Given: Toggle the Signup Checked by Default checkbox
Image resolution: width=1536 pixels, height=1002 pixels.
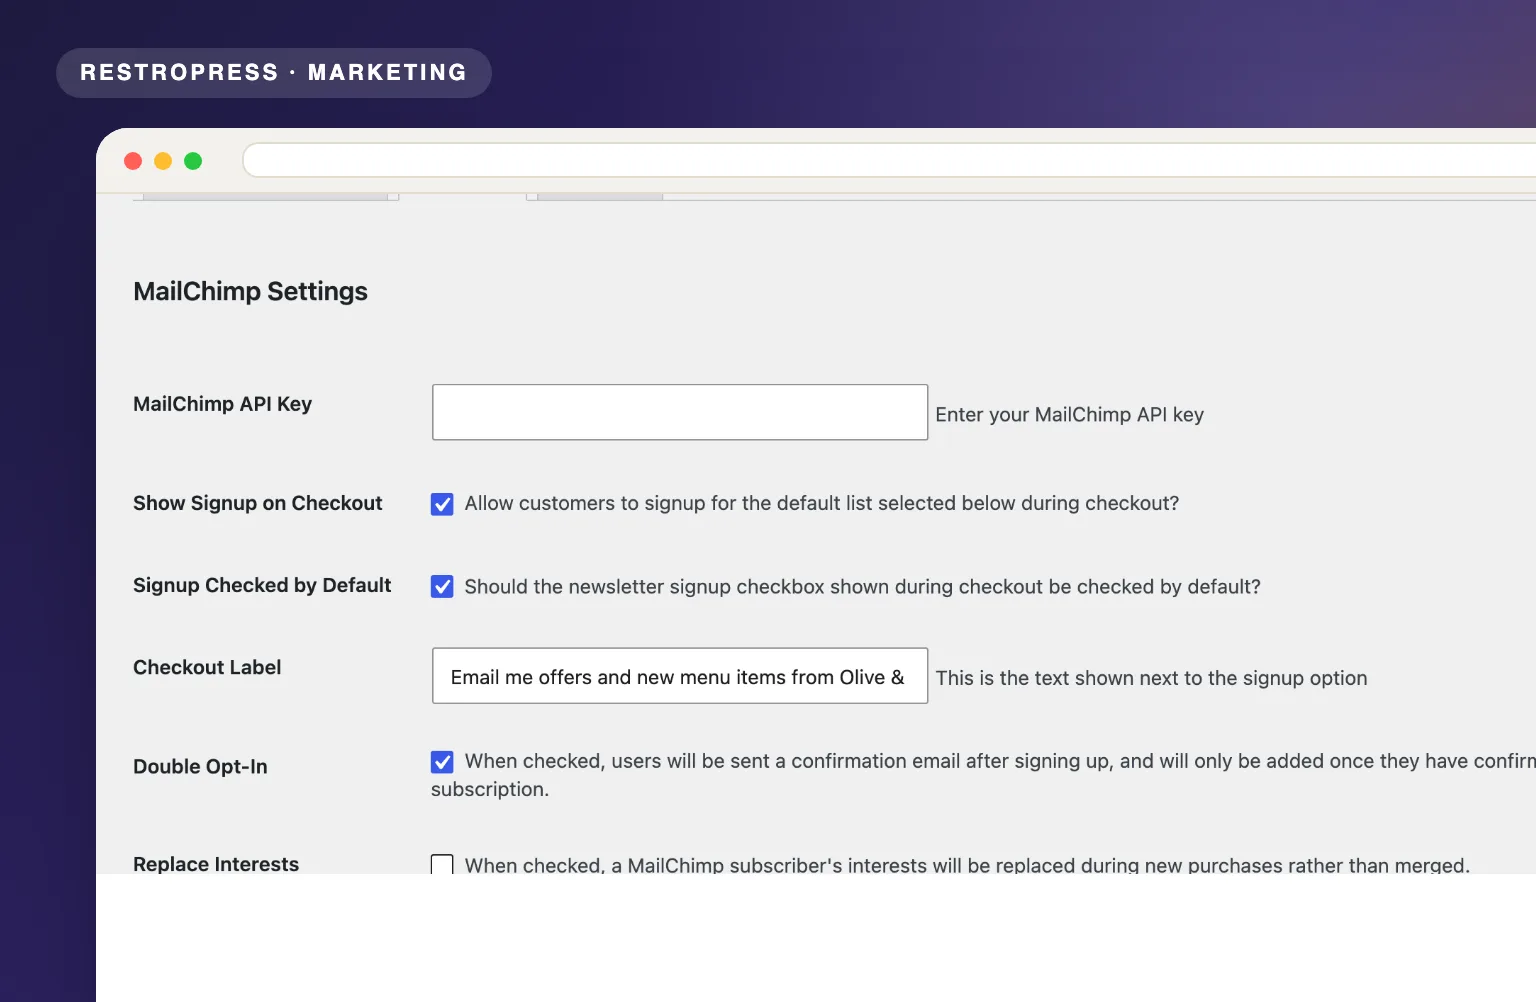Looking at the screenshot, I should pos(442,587).
